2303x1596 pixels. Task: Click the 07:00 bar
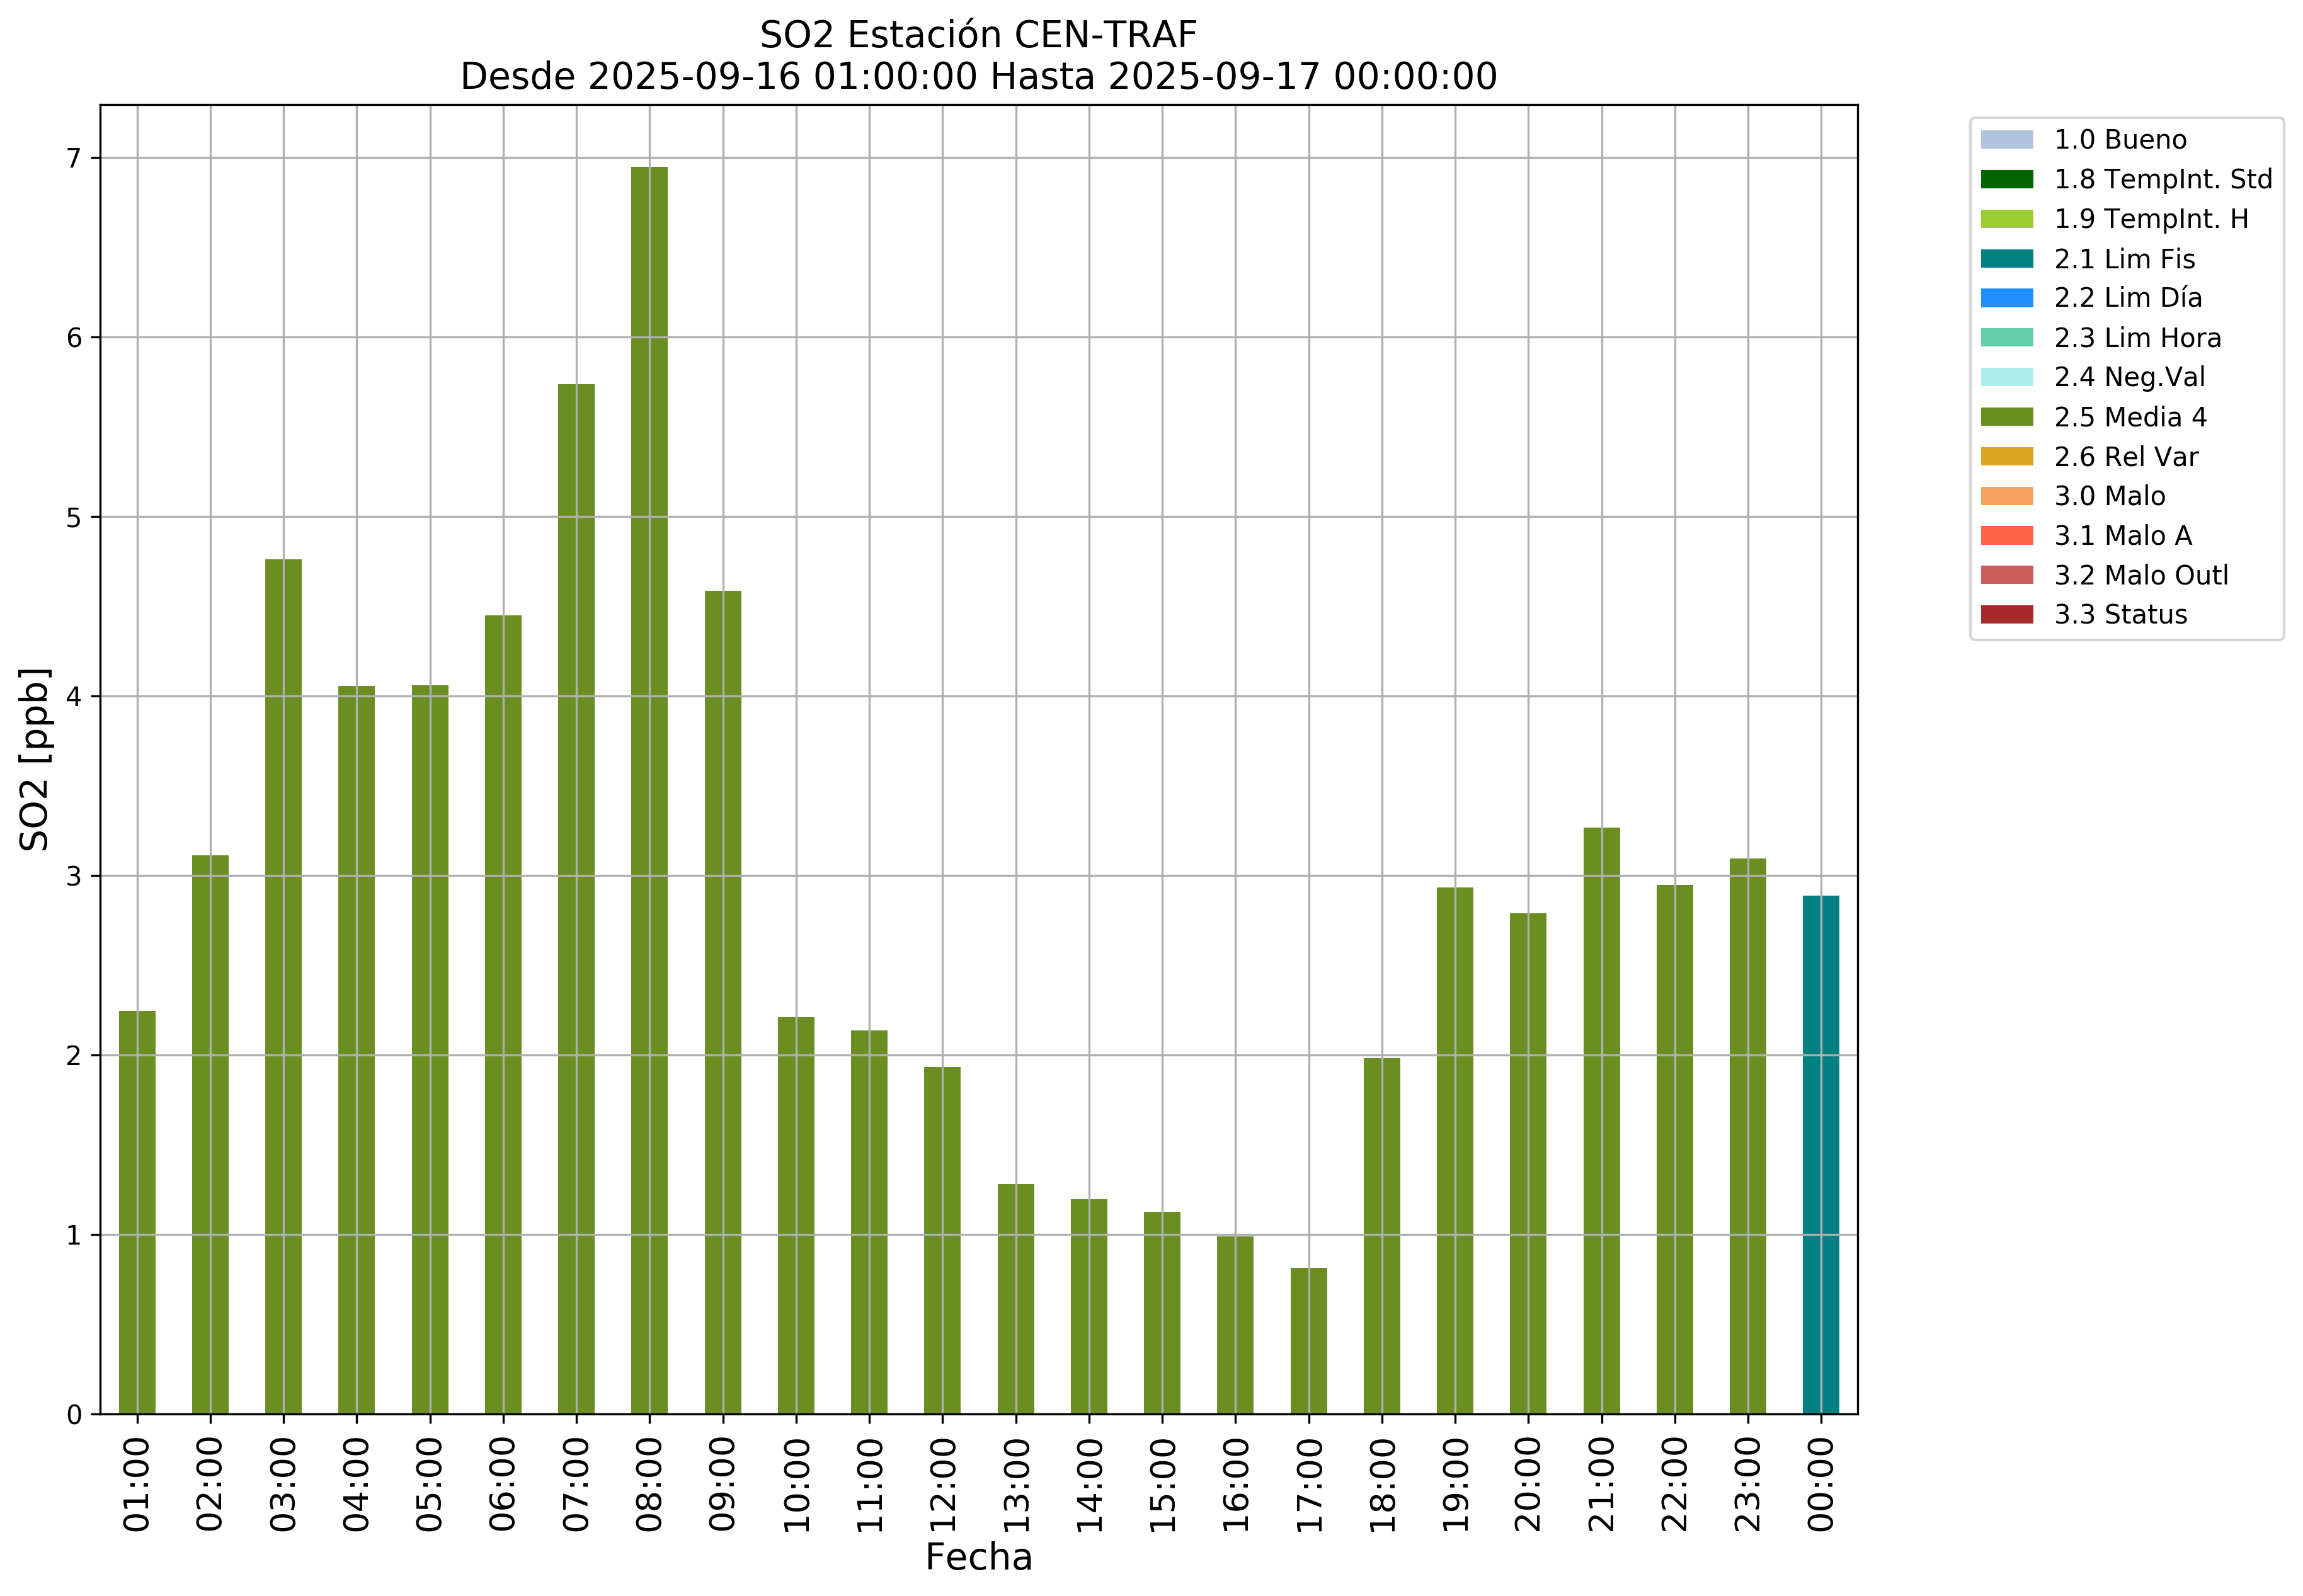click(x=576, y=900)
